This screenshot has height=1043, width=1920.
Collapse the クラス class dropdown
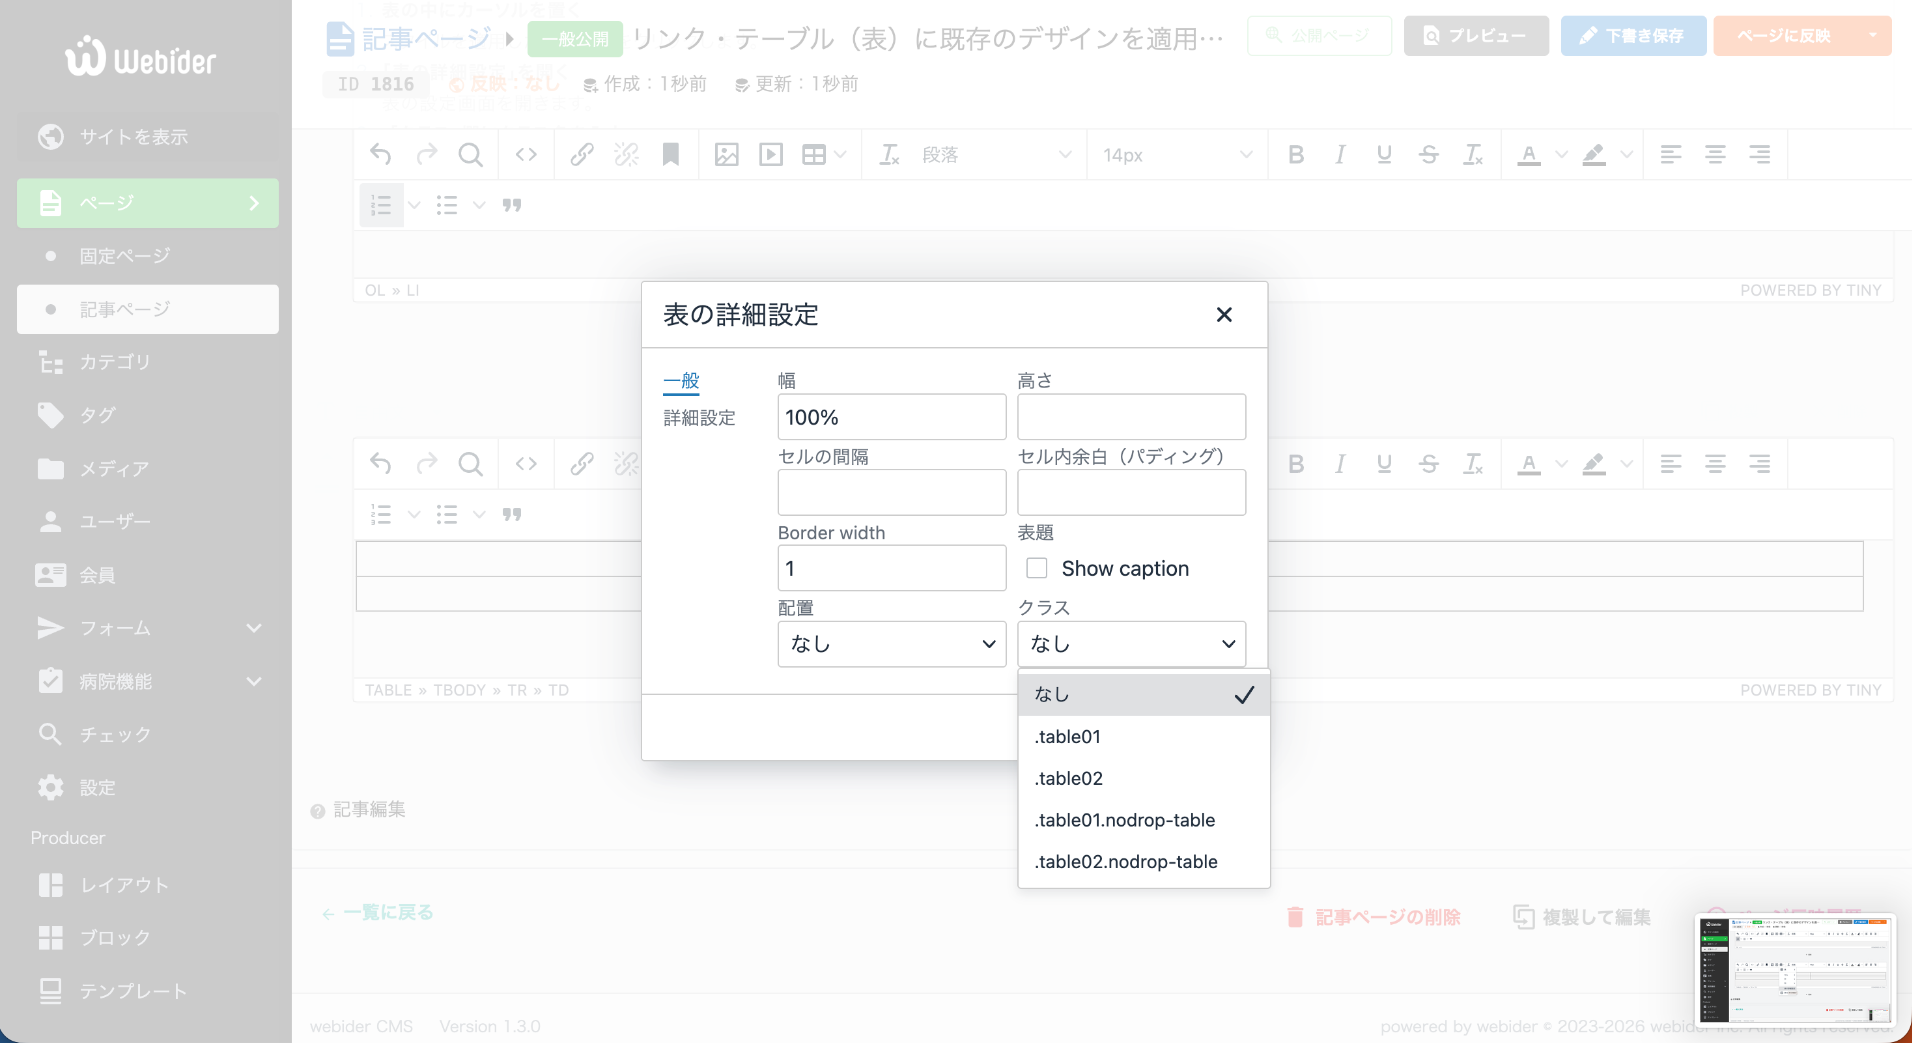1131,644
